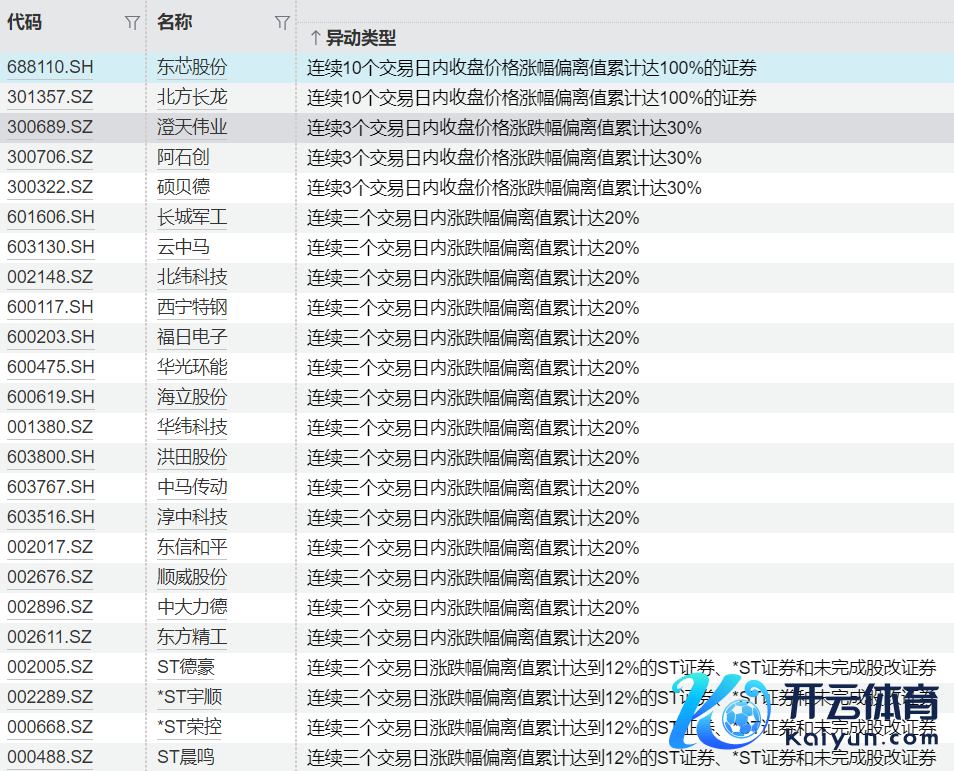Sort by the 异动类型 column header

coord(361,38)
